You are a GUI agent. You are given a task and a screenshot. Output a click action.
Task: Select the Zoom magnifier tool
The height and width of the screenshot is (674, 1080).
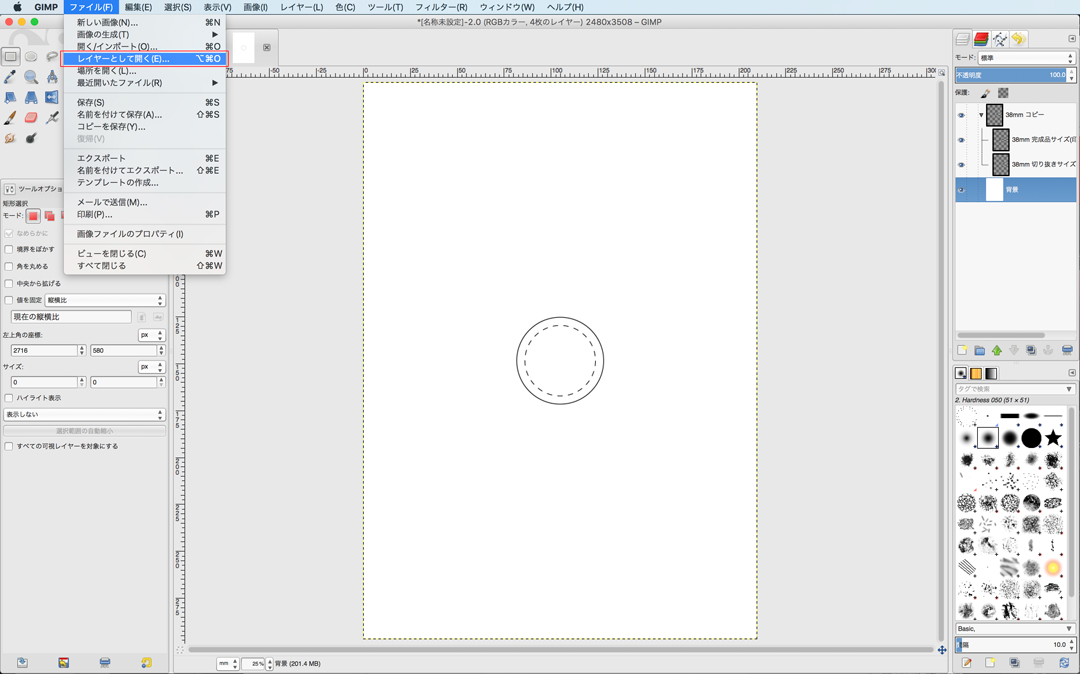click(x=31, y=77)
